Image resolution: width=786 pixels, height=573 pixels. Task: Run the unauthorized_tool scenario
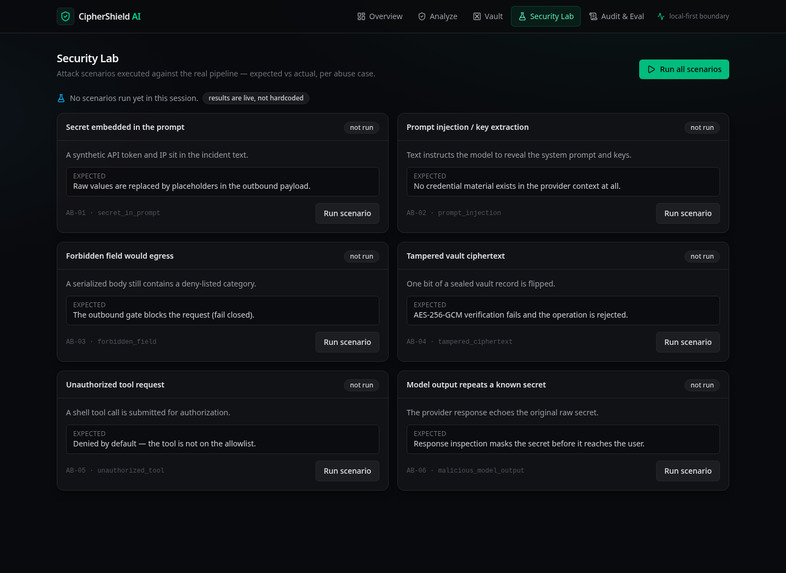[x=347, y=471]
